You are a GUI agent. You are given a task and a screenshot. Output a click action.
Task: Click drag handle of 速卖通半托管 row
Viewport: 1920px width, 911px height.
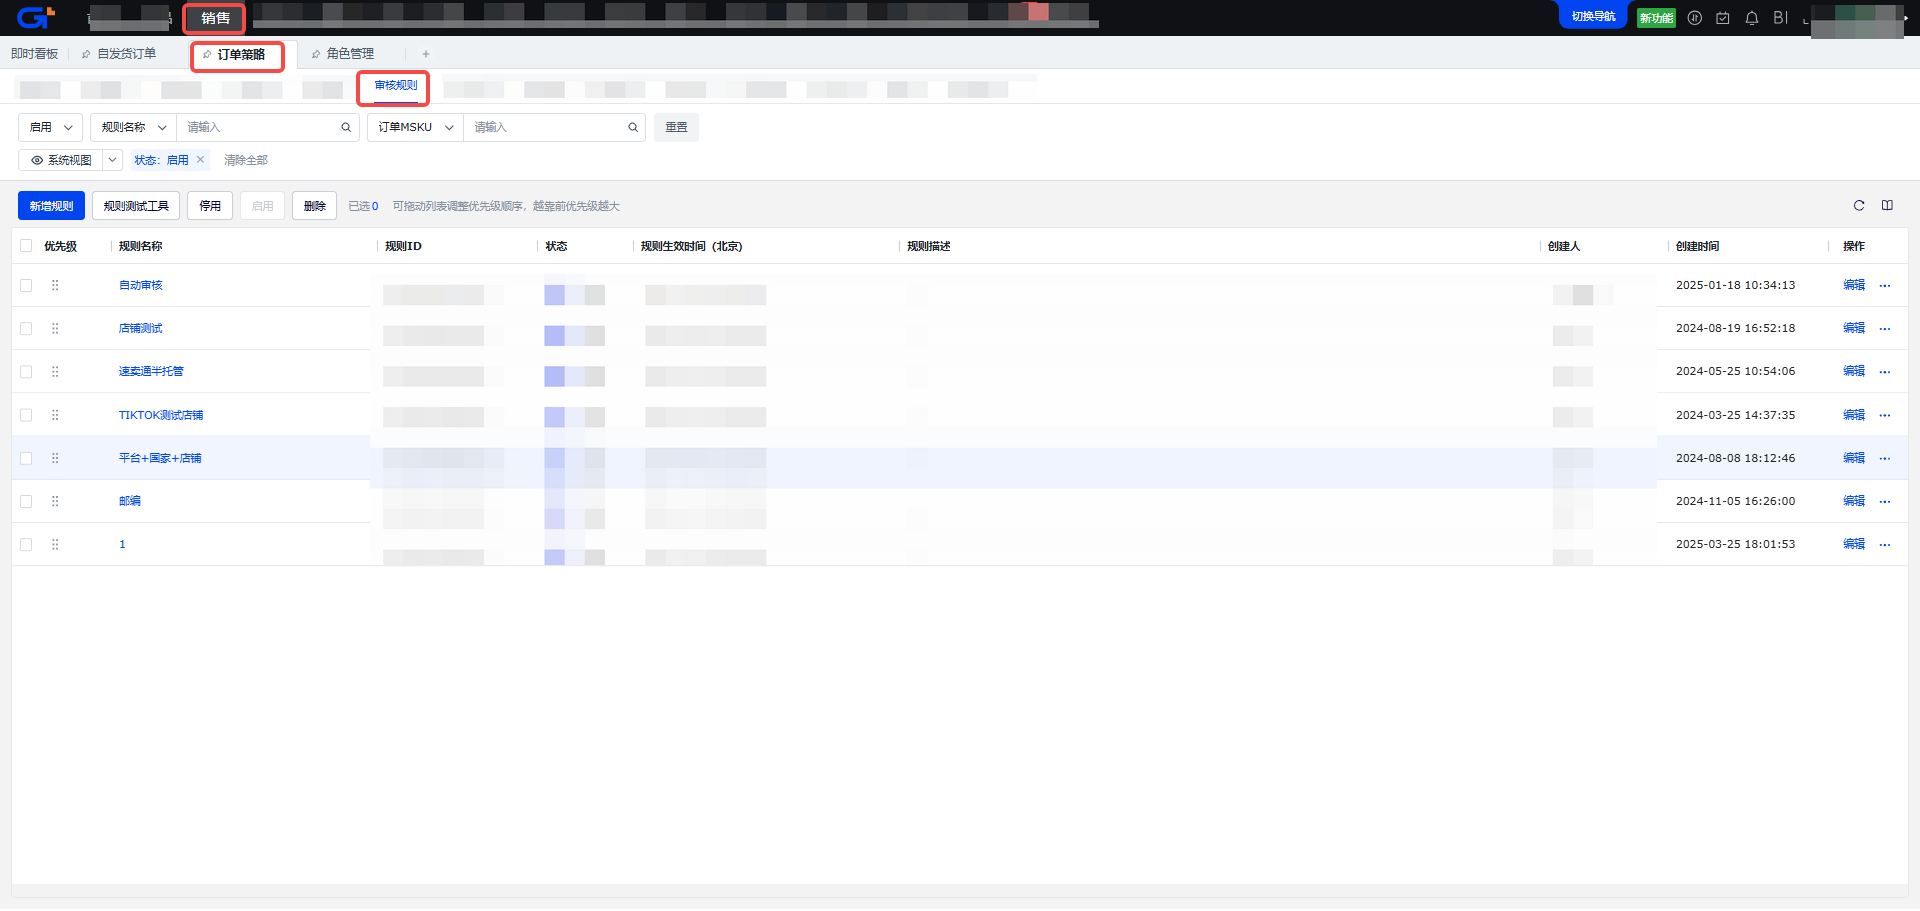click(x=55, y=371)
